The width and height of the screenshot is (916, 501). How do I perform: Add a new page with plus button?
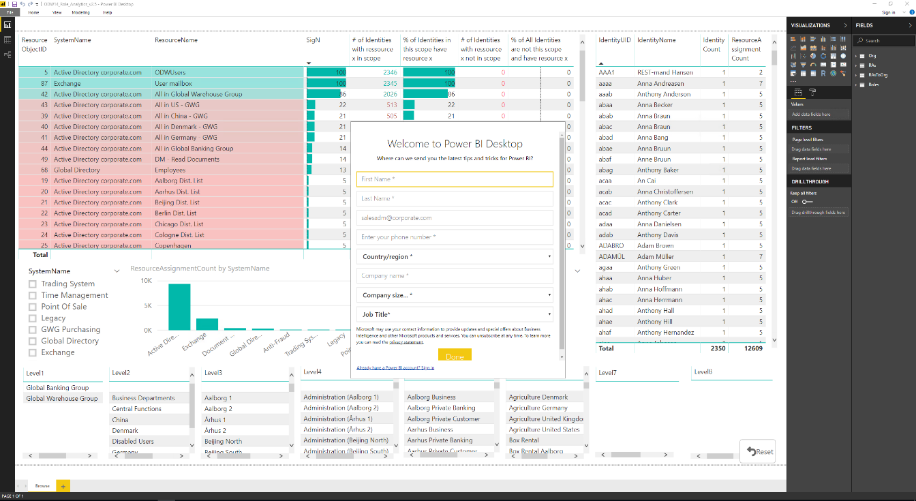[x=63, y=485]
